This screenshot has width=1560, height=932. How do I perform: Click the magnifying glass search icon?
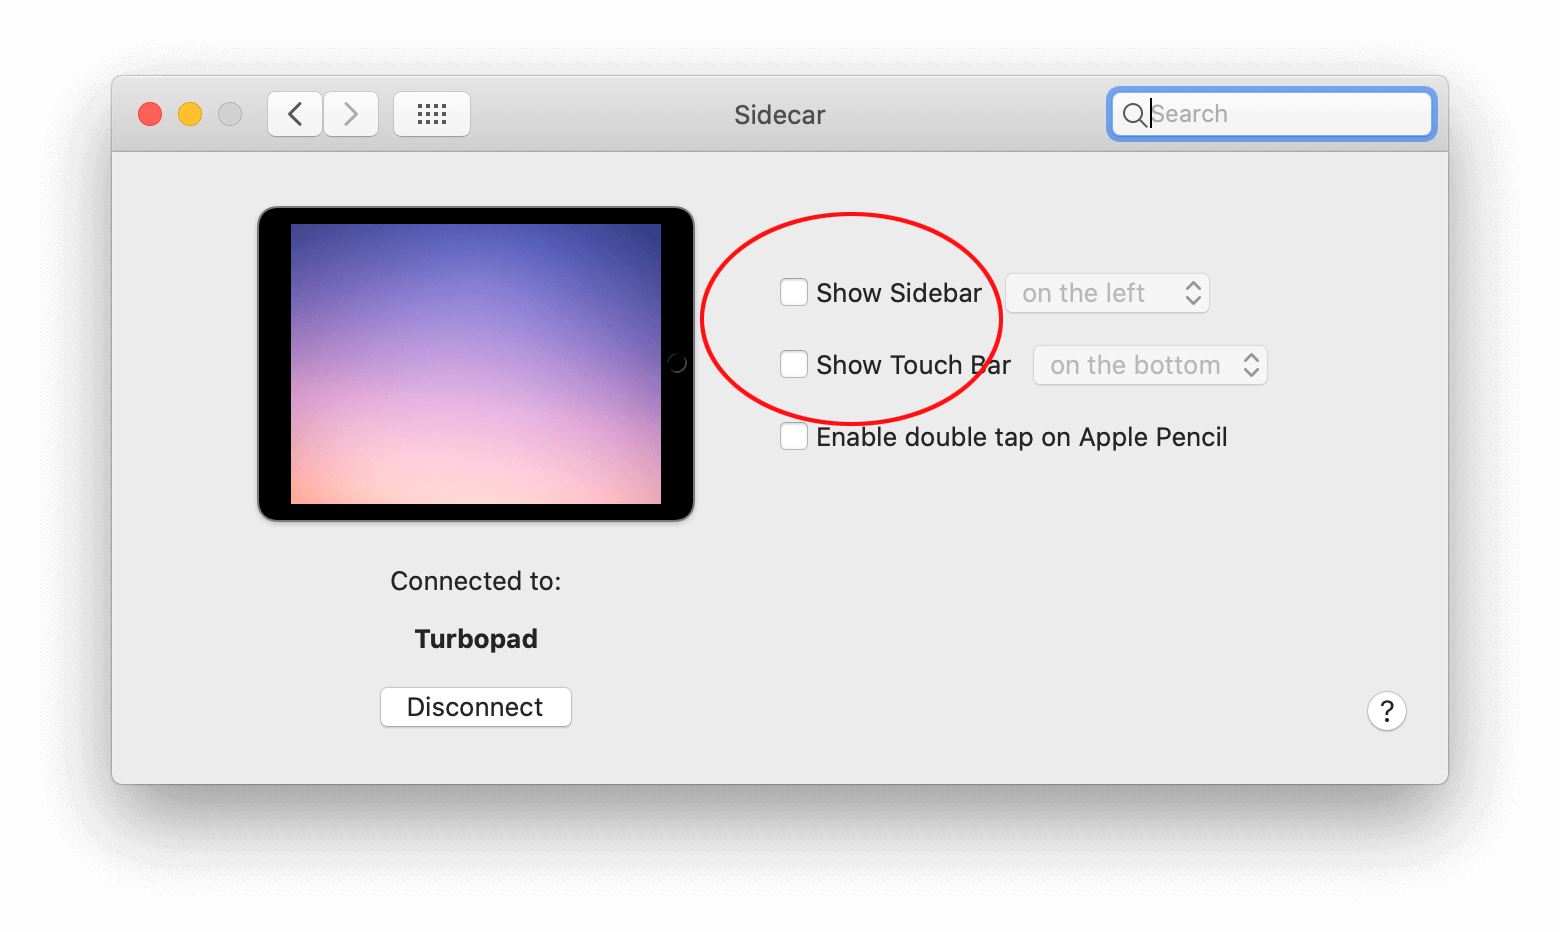tap(1134, 115)
